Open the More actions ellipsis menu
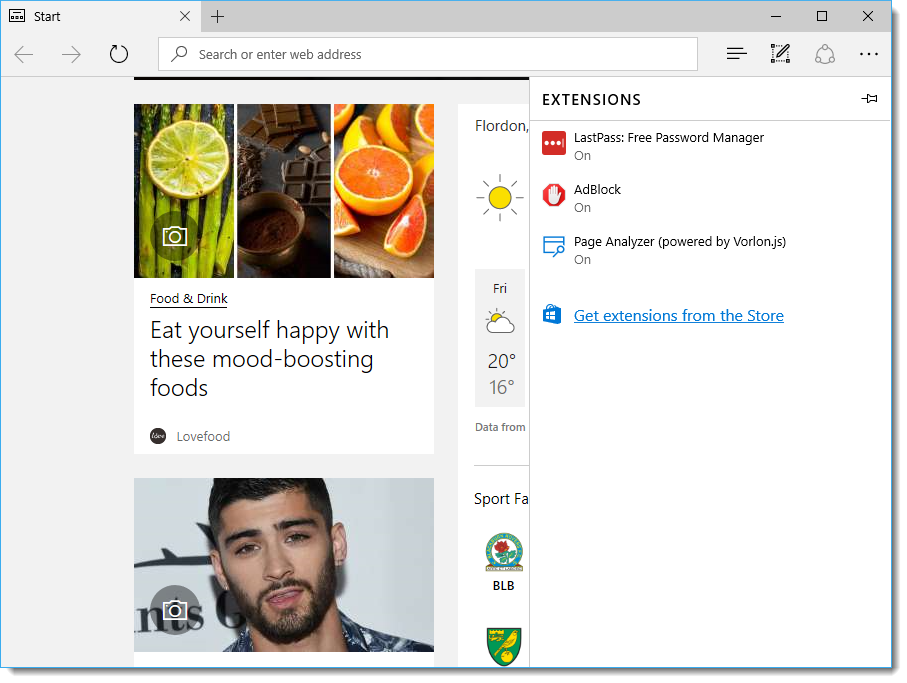 coord(868,54)
